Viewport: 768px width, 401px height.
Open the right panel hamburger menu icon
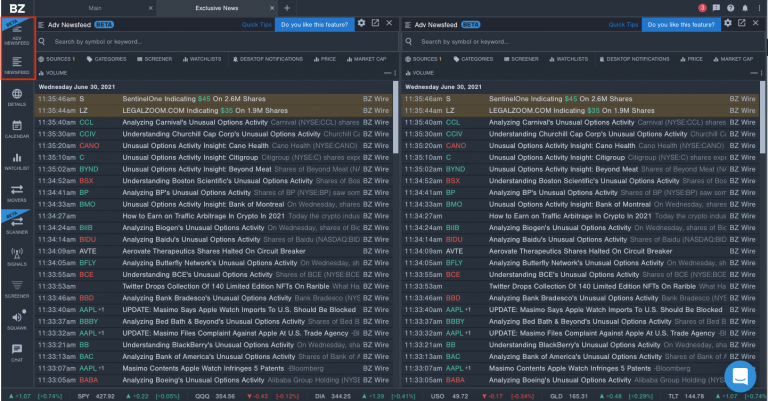(x=408, y=24)
